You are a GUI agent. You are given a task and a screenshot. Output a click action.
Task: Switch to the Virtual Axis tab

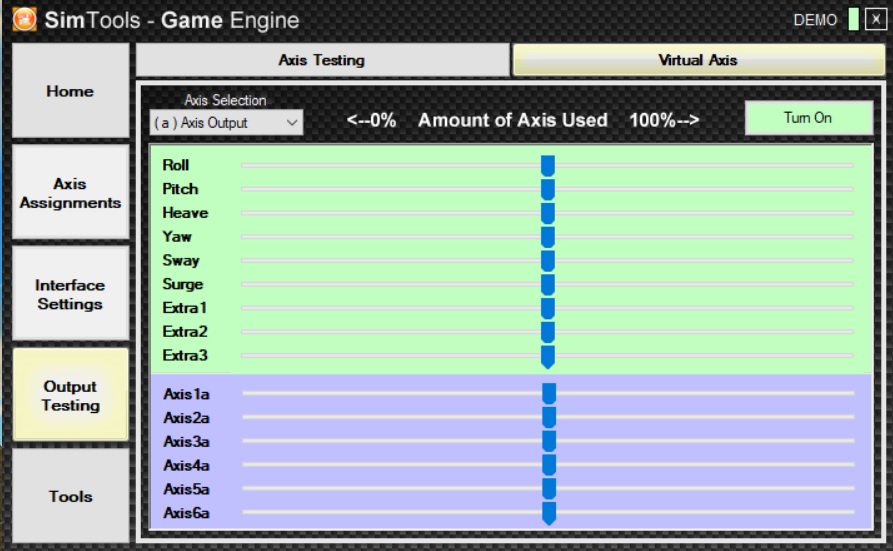(697, 60)
